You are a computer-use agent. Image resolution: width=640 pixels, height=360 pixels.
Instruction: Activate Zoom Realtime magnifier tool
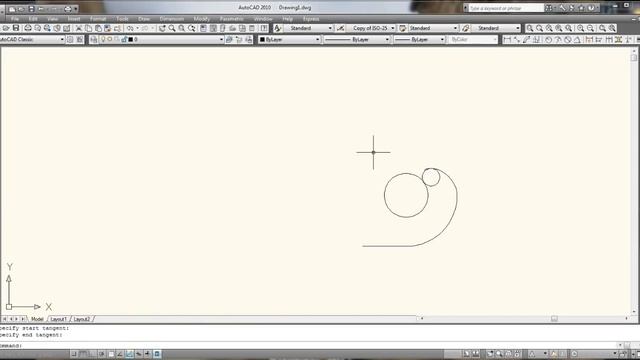pos(172,28)
